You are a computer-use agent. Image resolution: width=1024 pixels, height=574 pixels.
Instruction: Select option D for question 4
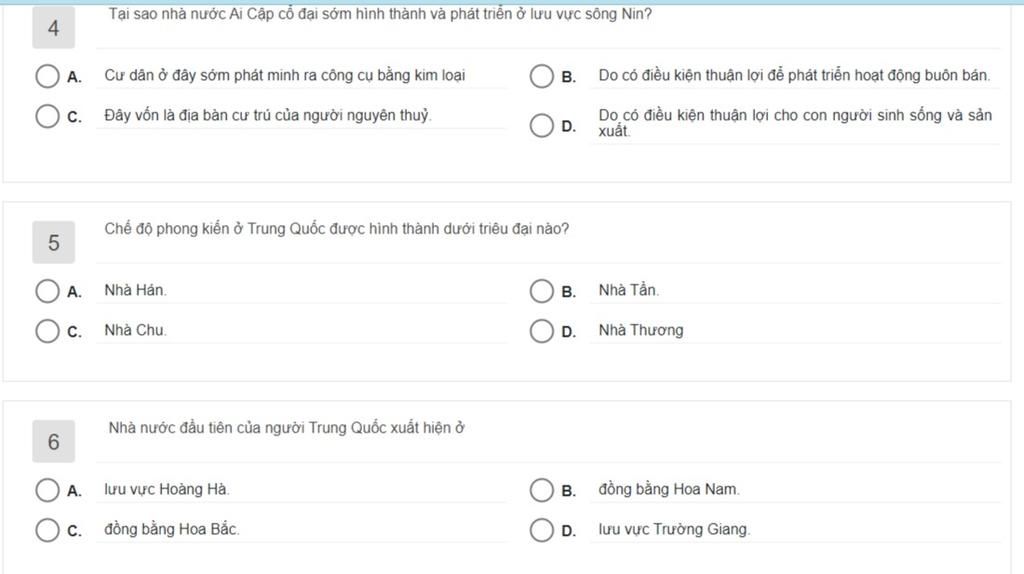pyautogui.click(x=541, y=125)
